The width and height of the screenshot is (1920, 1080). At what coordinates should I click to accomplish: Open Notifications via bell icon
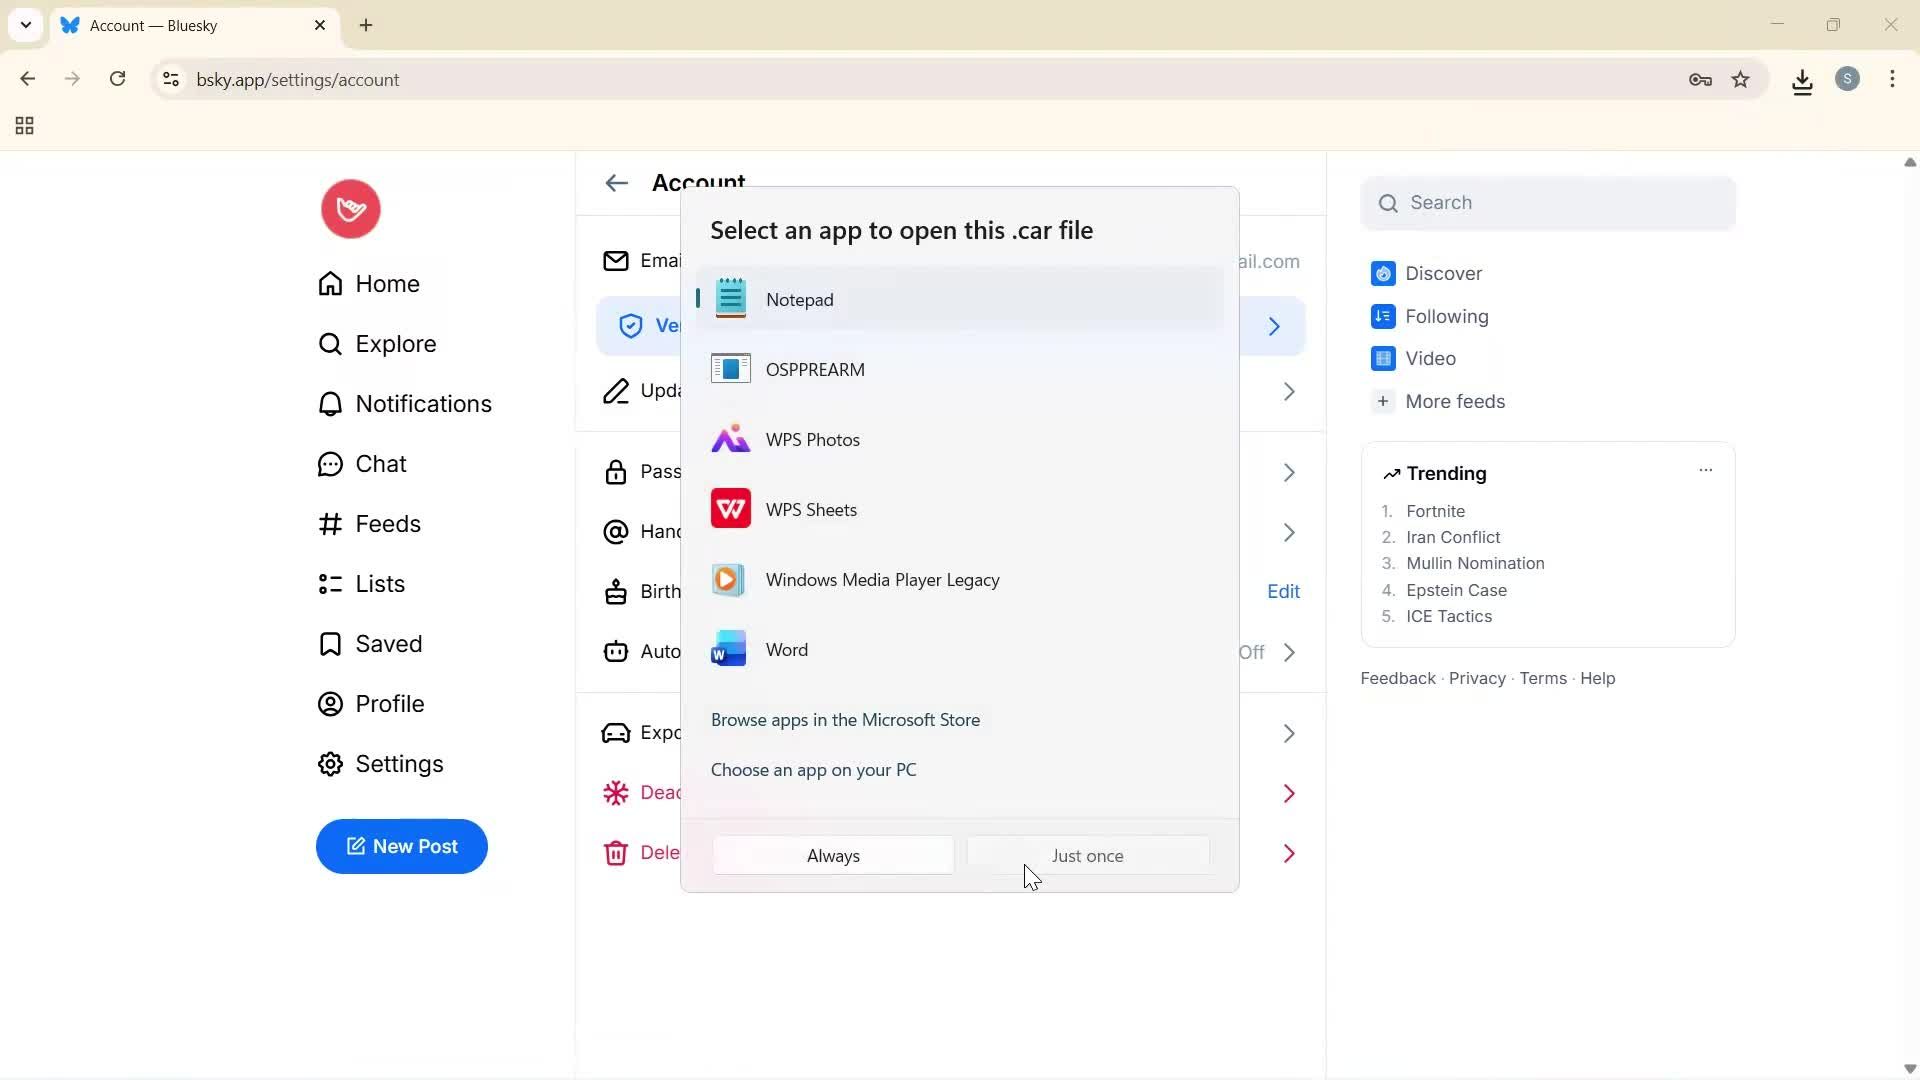tap(330, 404)
